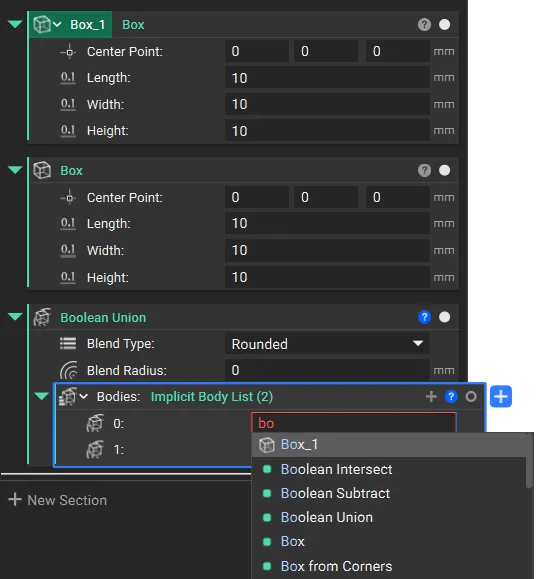Choose Box_1 from the suggestion list

point(389,445)
